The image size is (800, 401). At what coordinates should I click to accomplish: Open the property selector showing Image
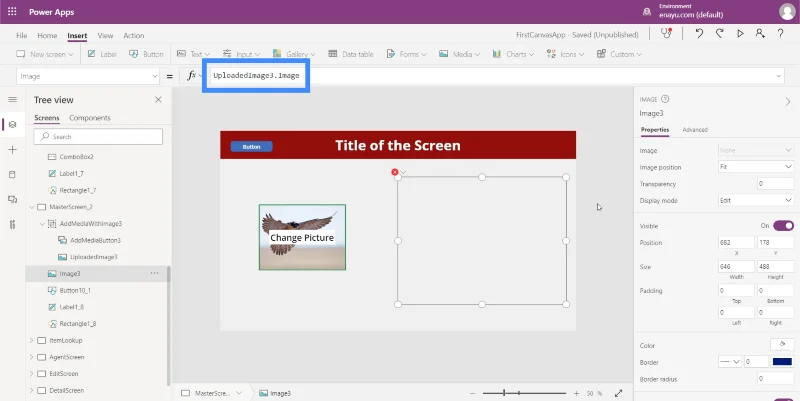click(88, 76)
